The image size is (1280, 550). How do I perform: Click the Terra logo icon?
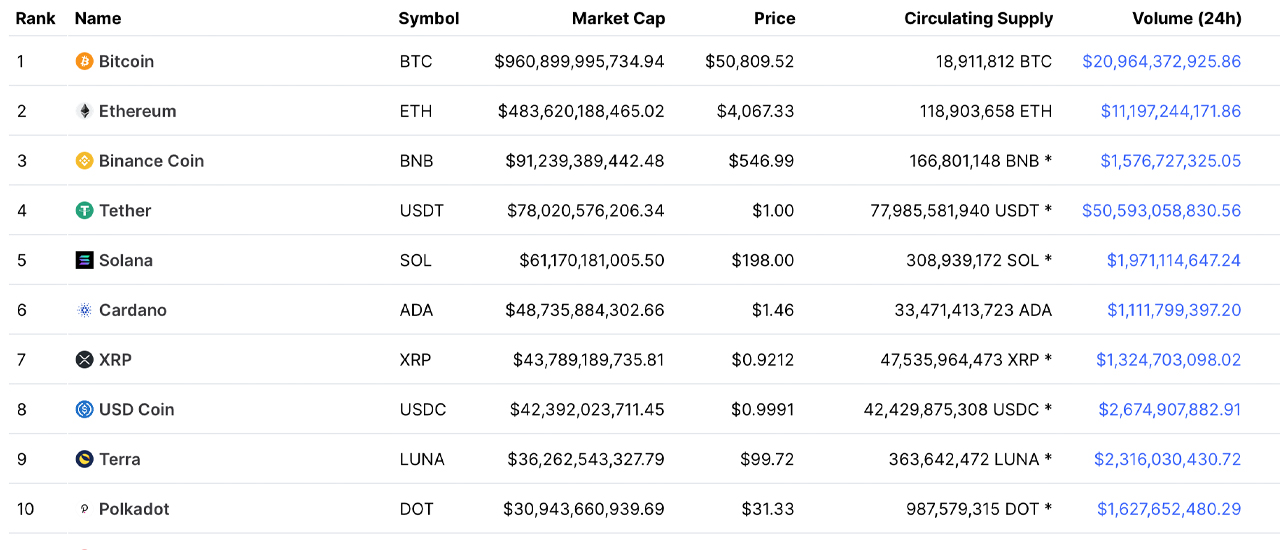pyautogui.click(x=85, y=459)
